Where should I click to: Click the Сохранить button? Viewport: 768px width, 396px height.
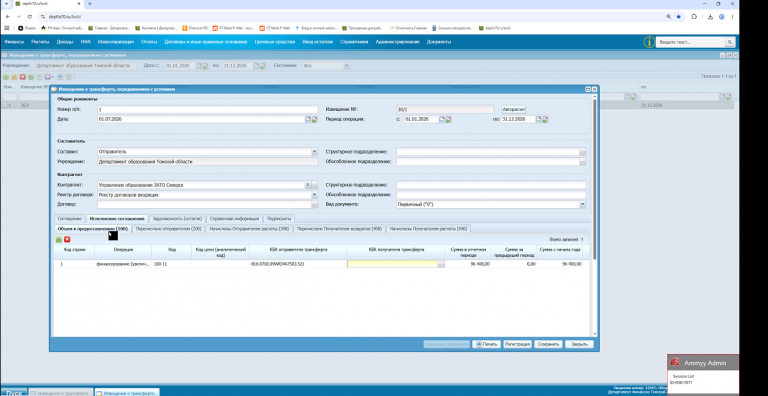click(x=548, y=345)
